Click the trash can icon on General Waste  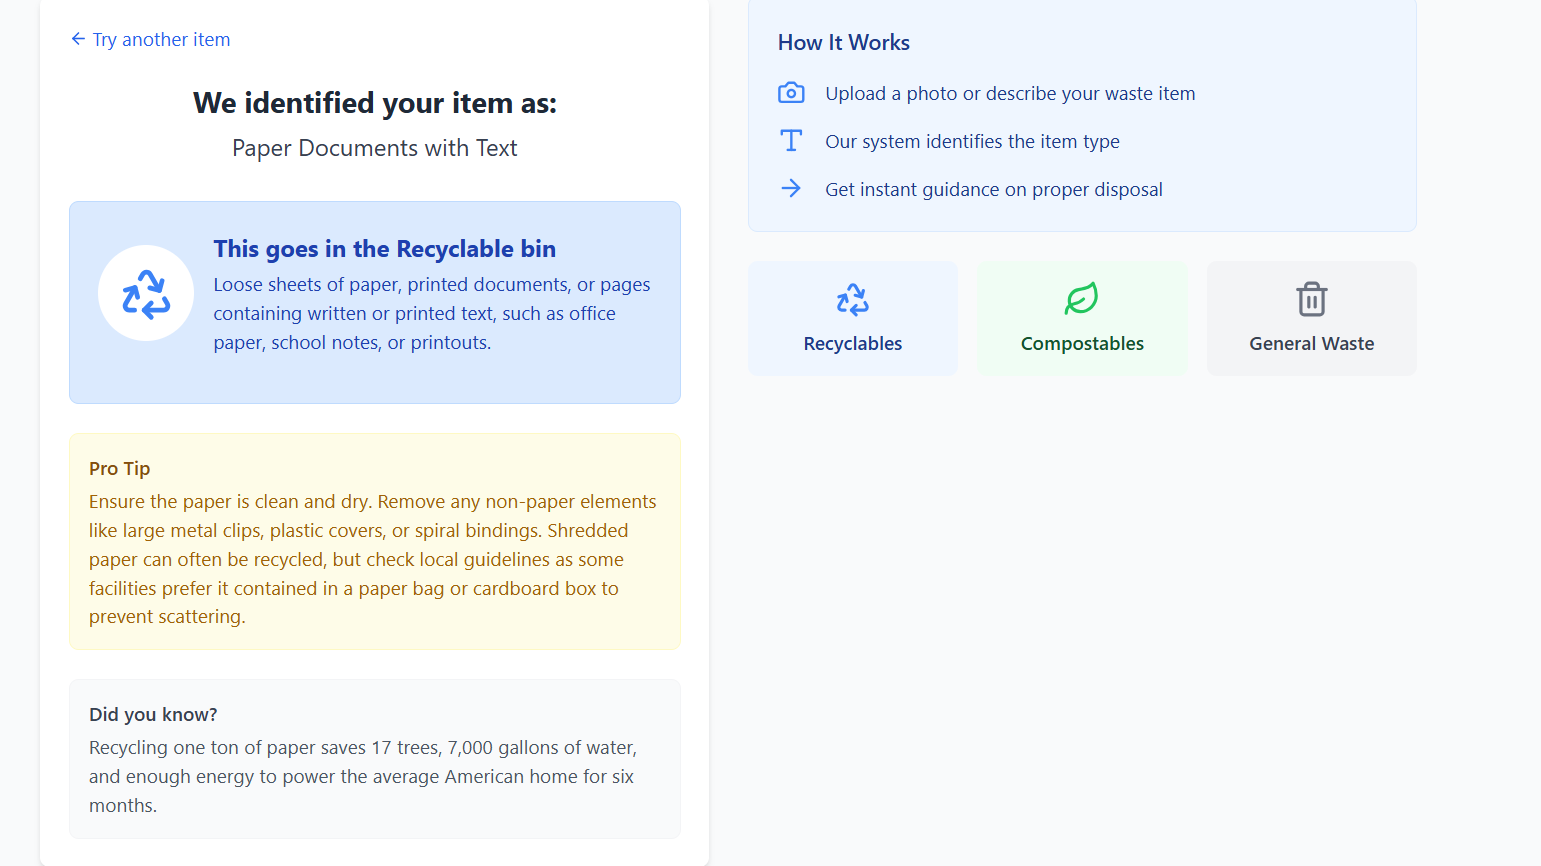click(x=1311, y=299)
